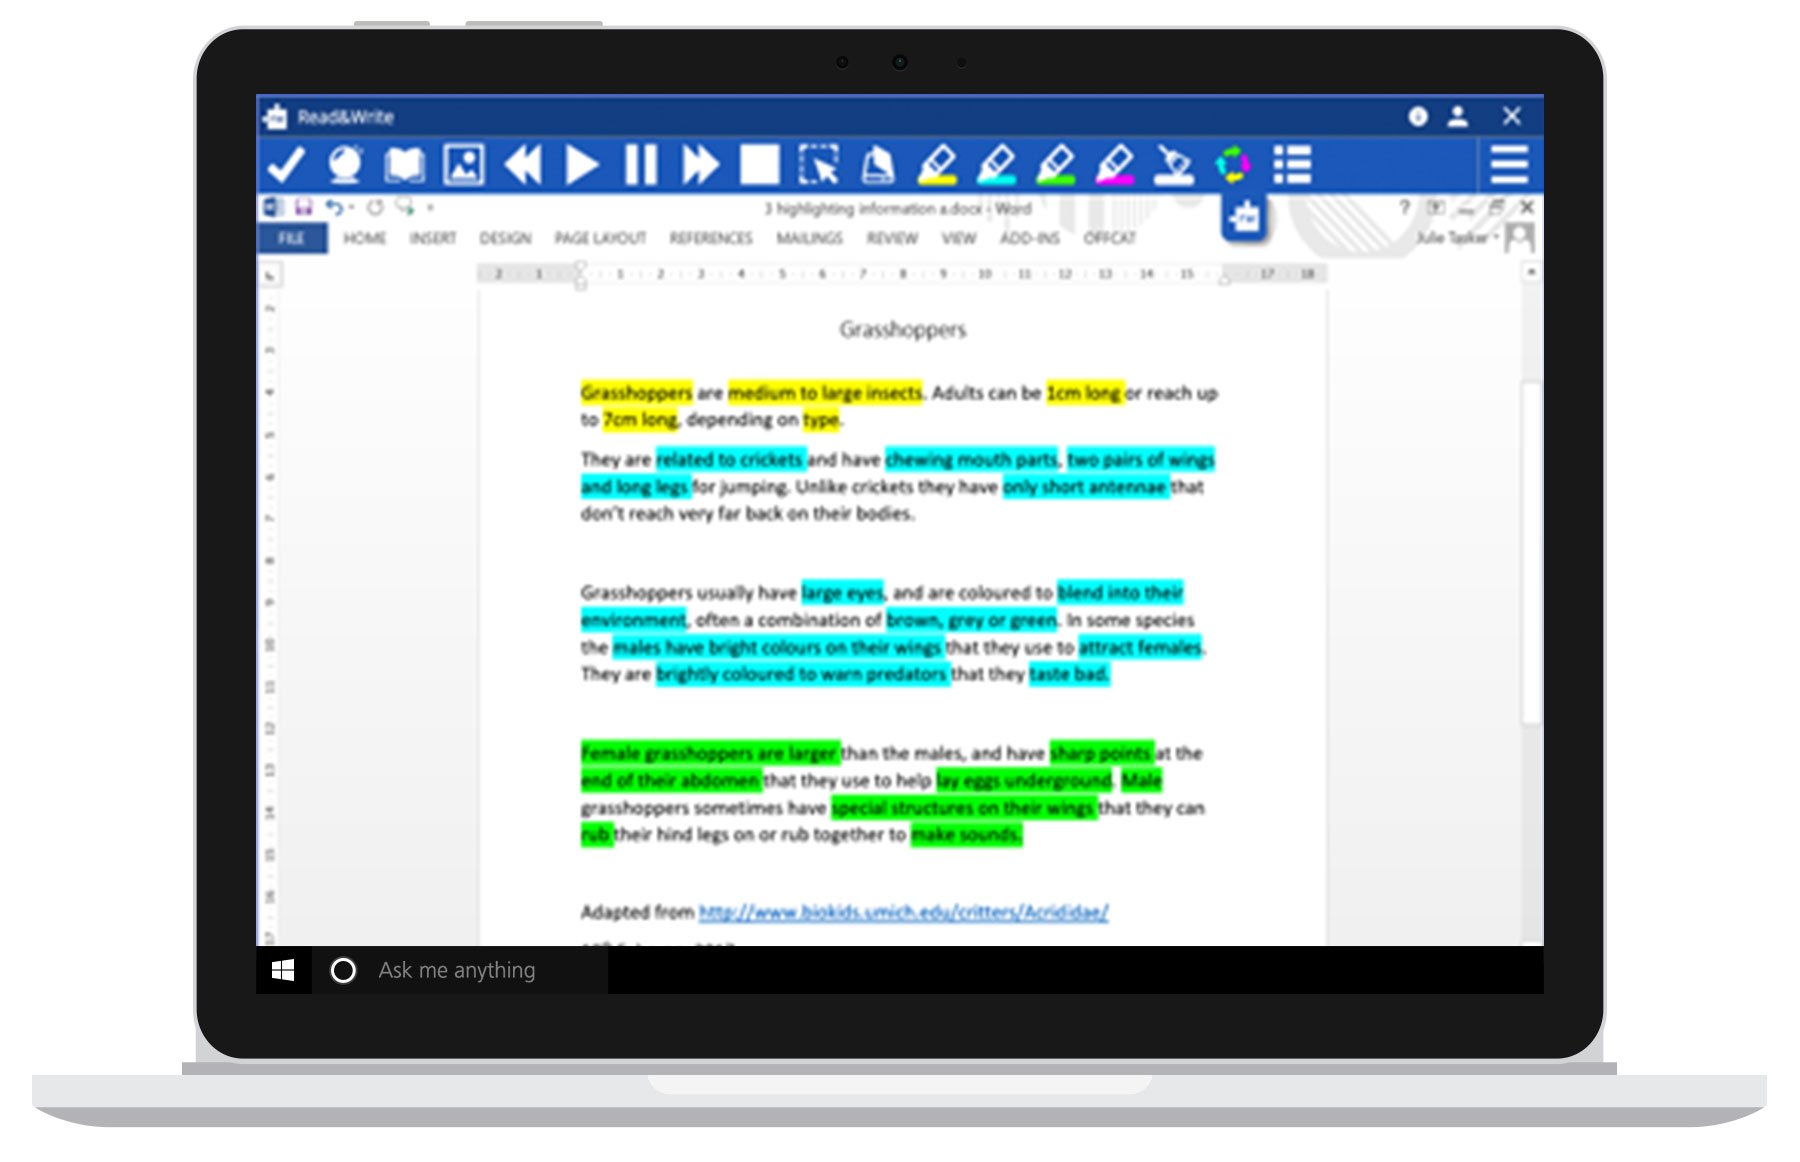This screenshot has height=1162, width=1800.
Task: Open the Read&Write hamburger menu
Action: pos(1510,163)
